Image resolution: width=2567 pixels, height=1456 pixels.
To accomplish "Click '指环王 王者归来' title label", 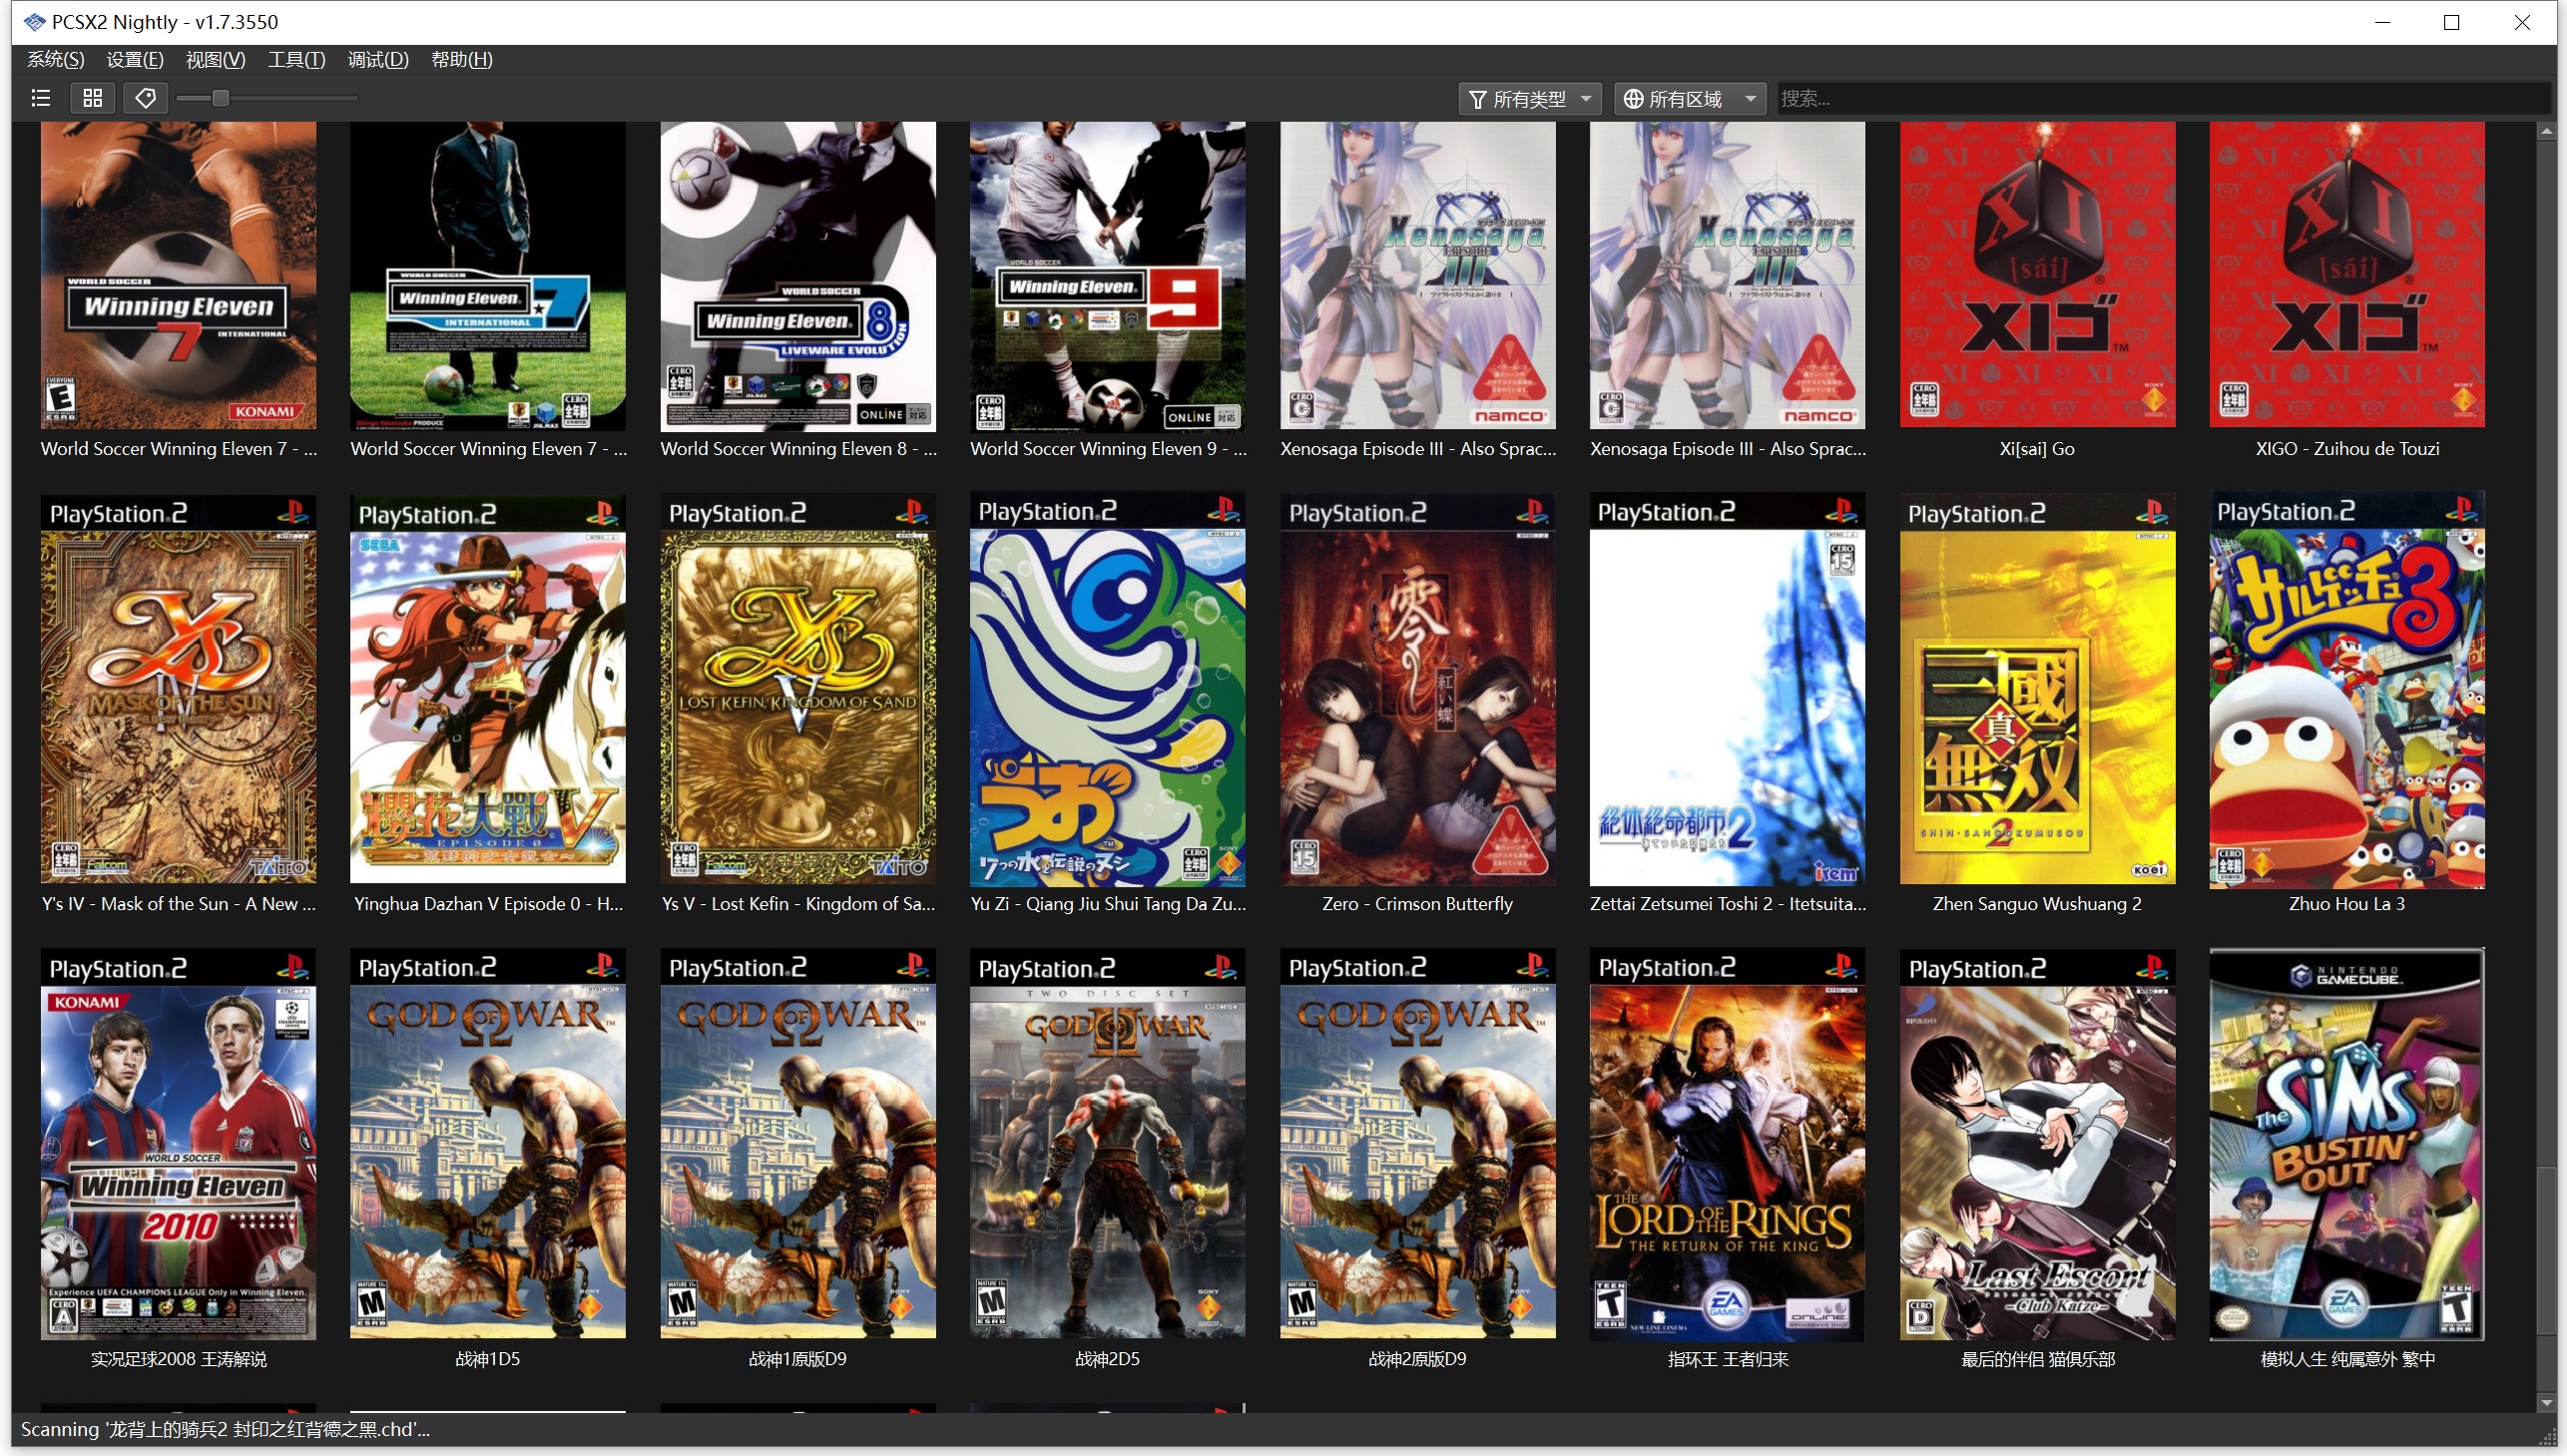I will point(1728,1359).
